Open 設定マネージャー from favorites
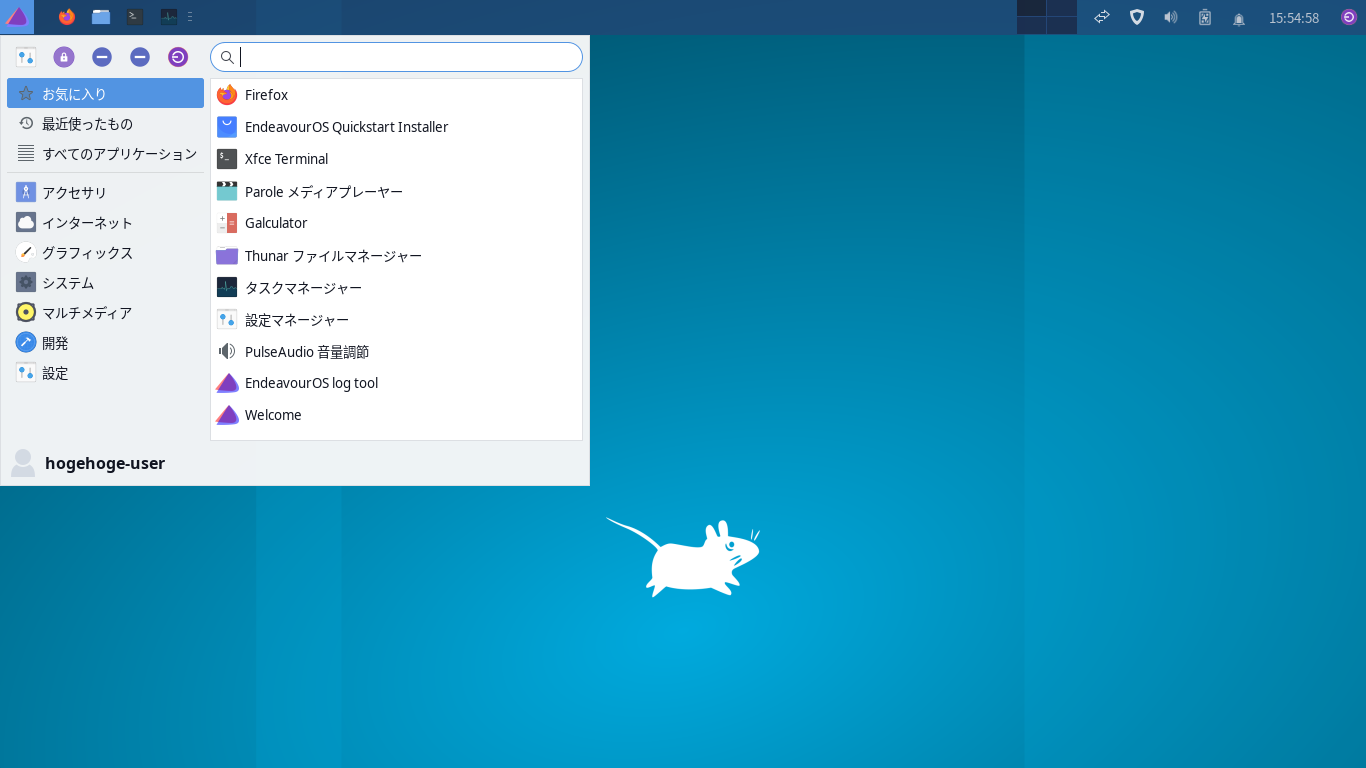Image resolution: width=1366 pixels, height=768 pixels. coord(396,320)
